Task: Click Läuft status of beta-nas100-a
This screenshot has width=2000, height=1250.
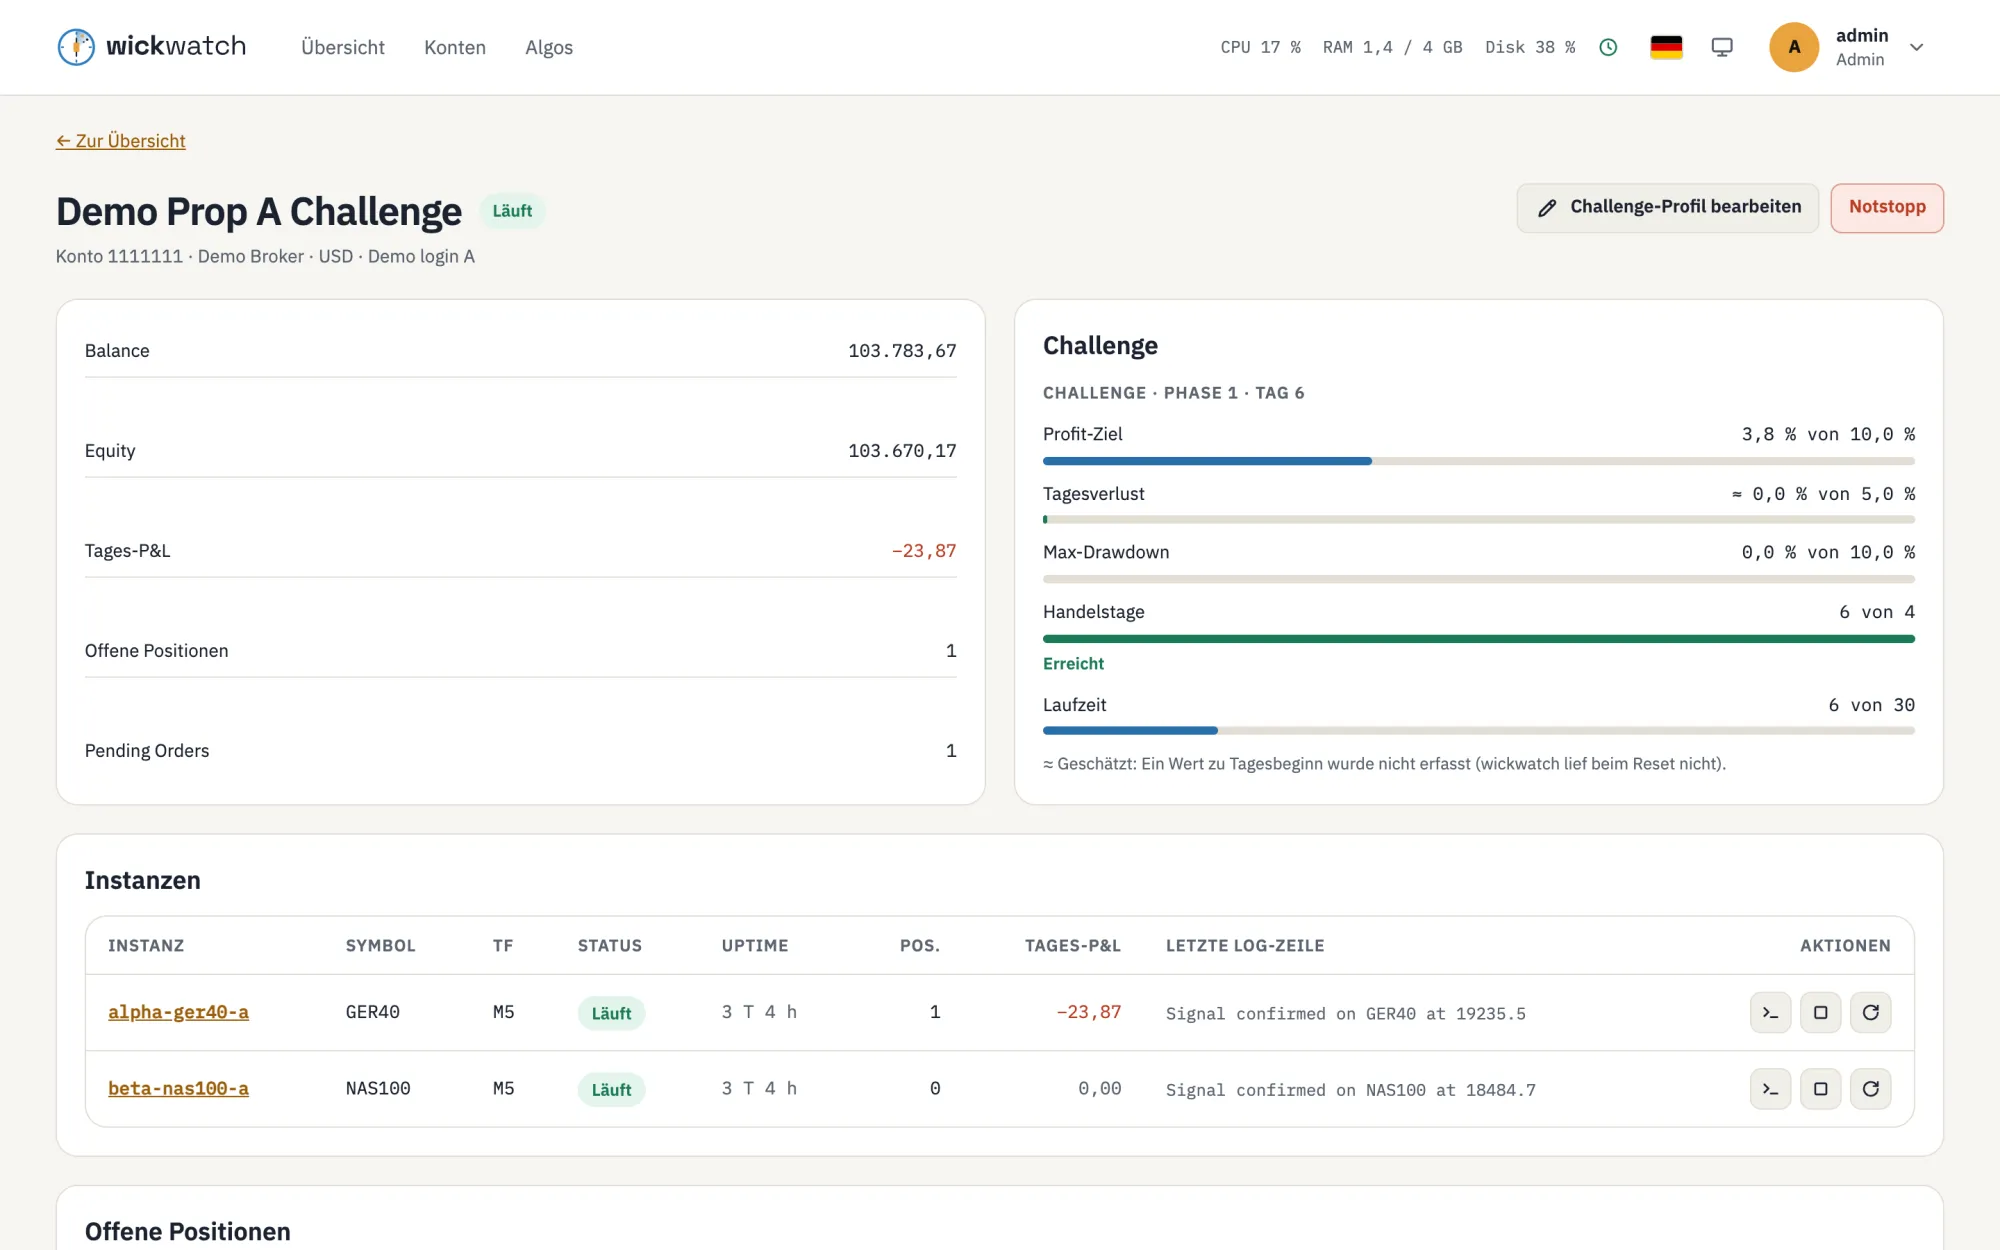Action: click(x=611, y=1089)
